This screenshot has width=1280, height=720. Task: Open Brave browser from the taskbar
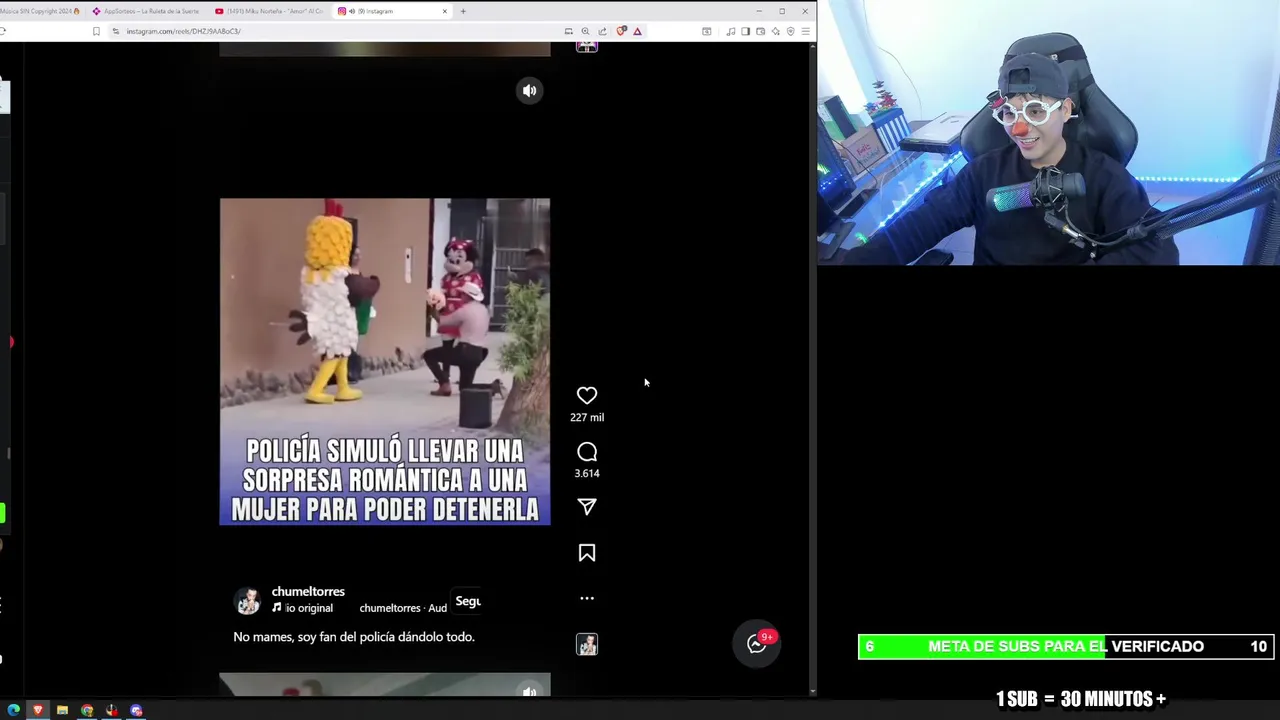(38, 710)
